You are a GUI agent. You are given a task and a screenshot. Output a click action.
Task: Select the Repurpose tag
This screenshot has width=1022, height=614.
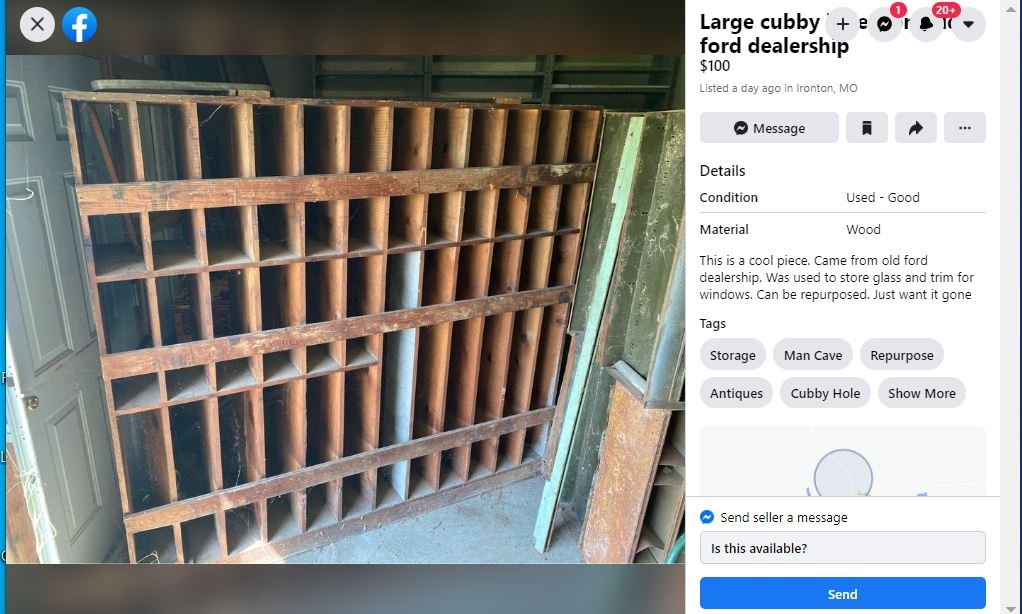(x=901, y=355)
